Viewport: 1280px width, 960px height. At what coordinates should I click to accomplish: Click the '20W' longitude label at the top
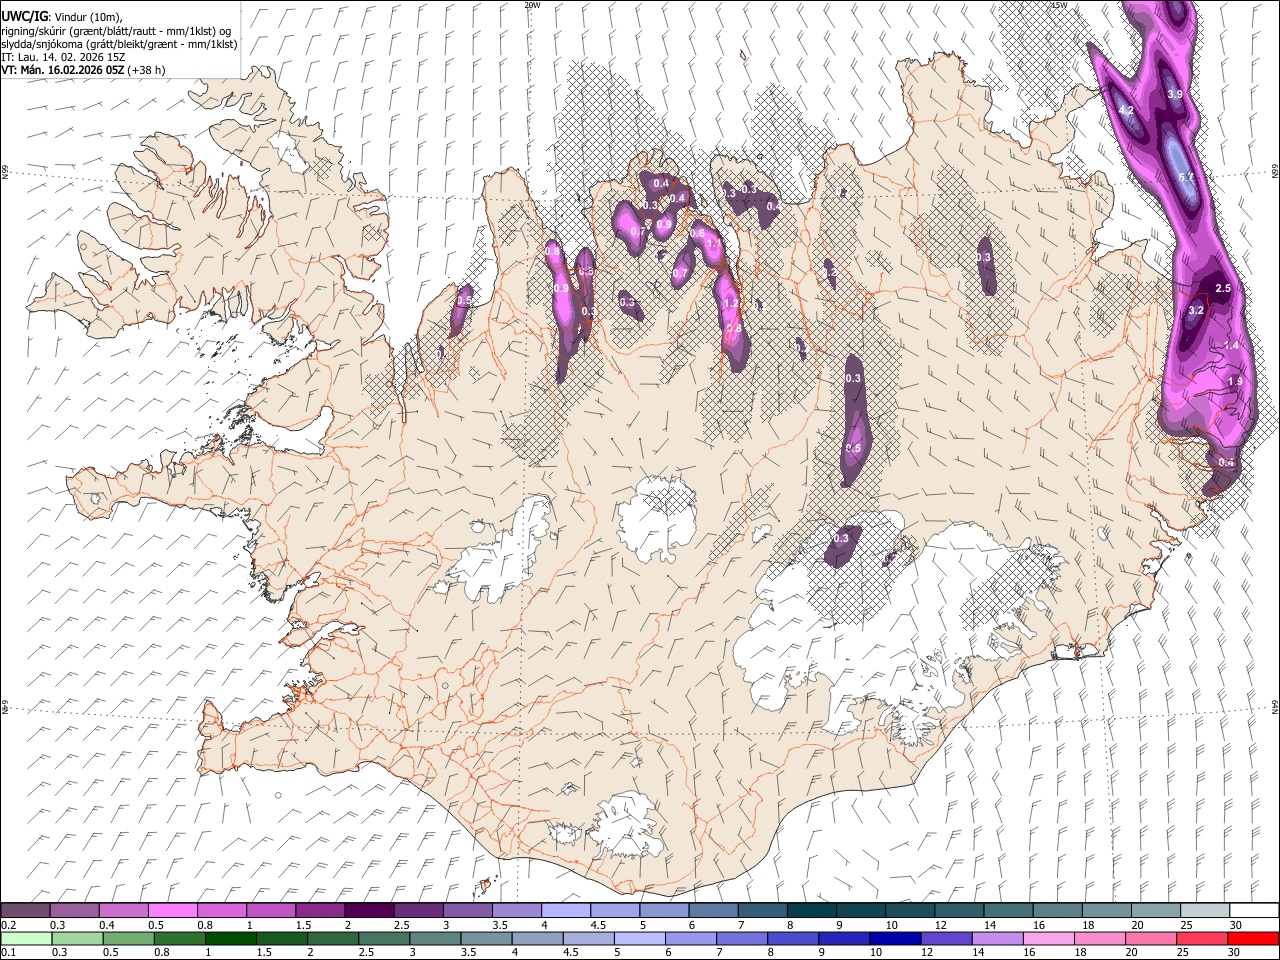point(532,5)
